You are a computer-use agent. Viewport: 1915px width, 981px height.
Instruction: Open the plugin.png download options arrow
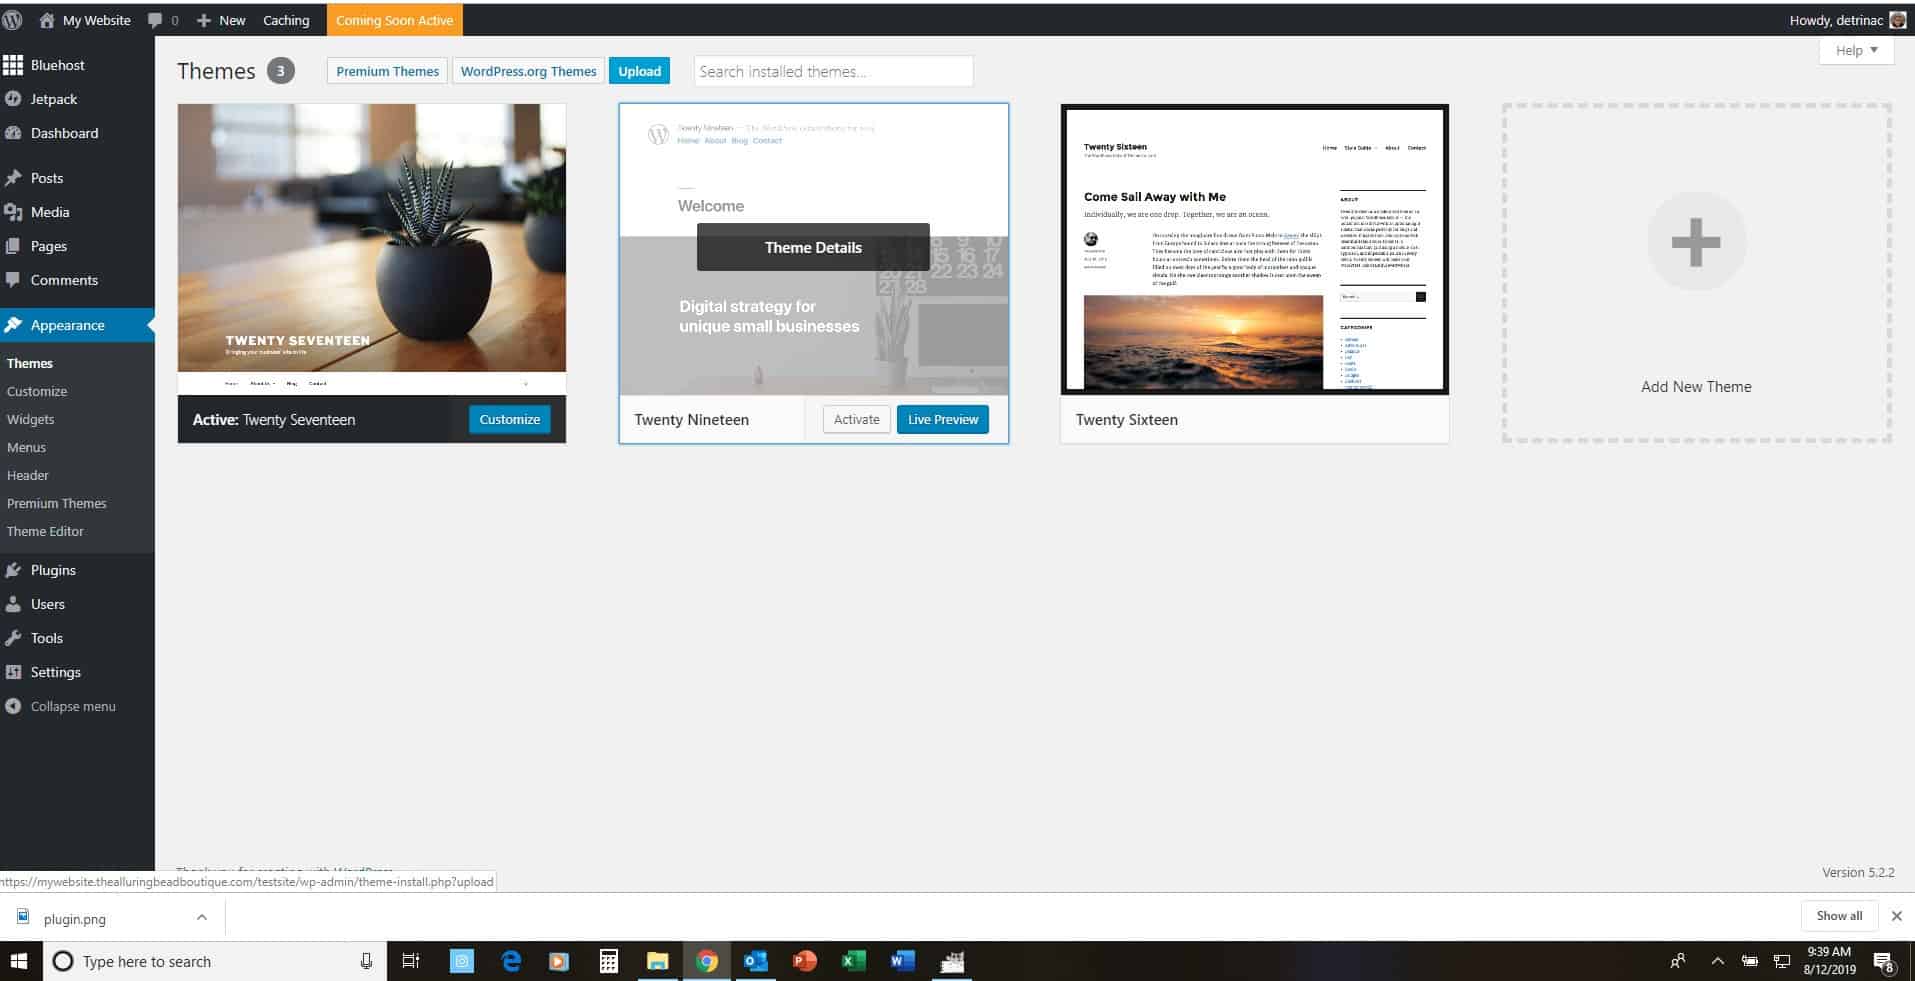(202, 917)
